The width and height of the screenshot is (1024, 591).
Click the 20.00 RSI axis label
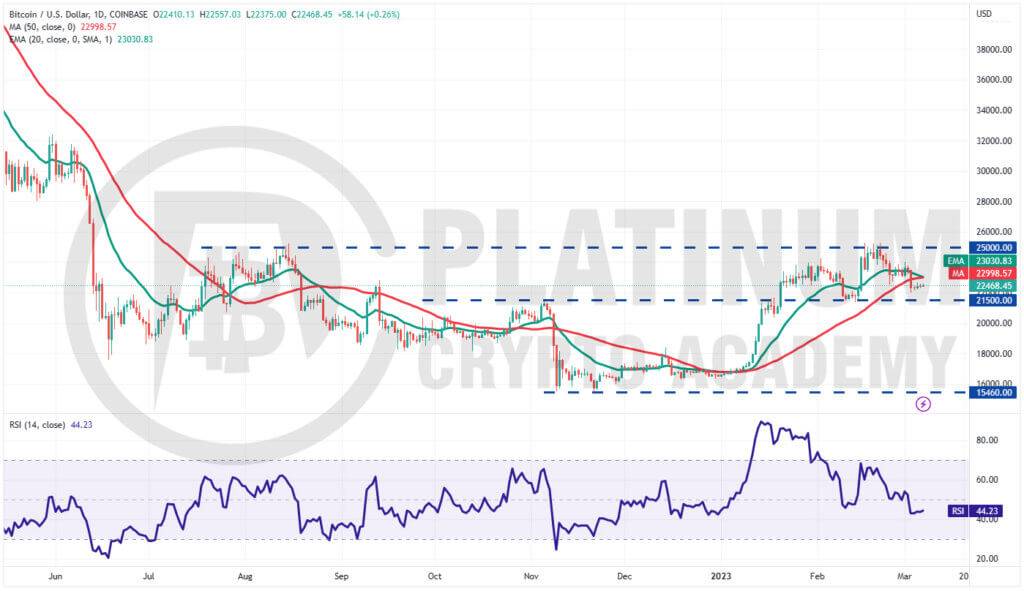[x=987, y=559]
